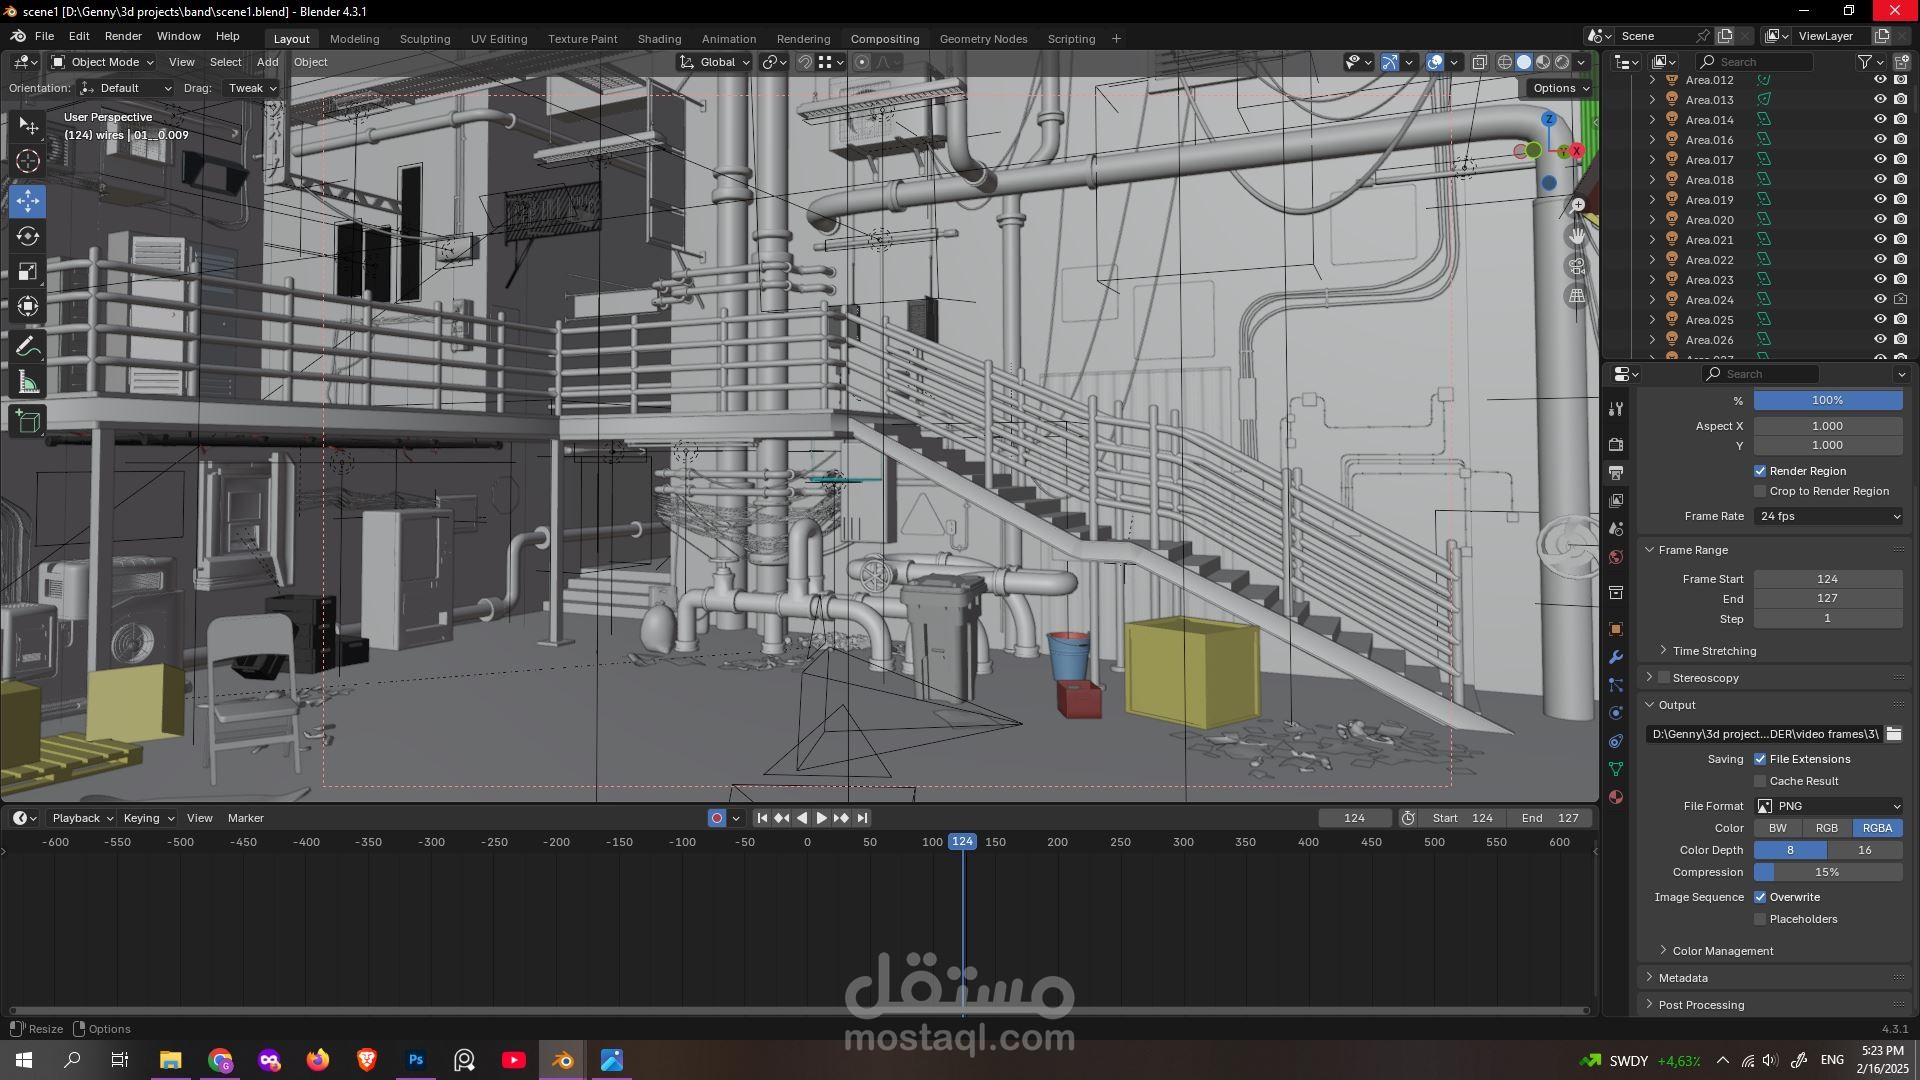This screenshot has width=1920, height=1080.
Task: Switch to the Shading workspace tab
Action: point(659,39)
